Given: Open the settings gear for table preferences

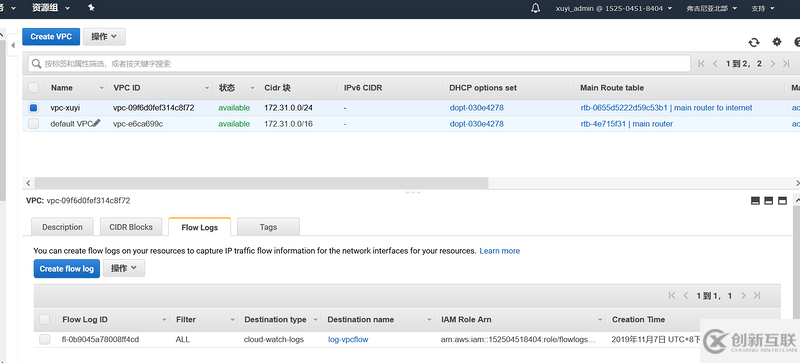Looking at the screenshot, I should (x=777, y=42).
